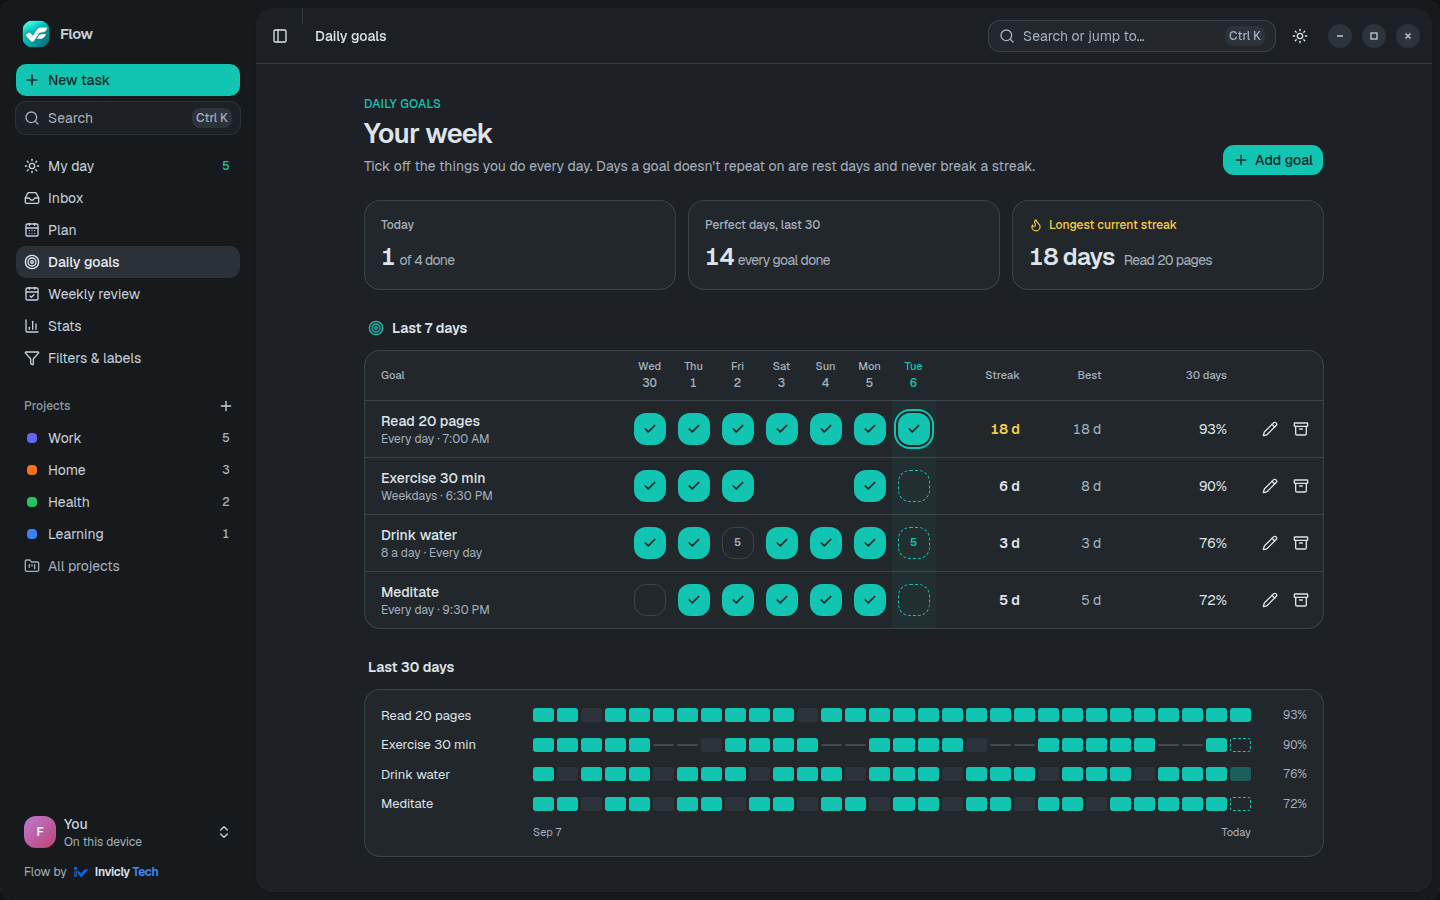Archive the Drink water goal

pos(1301,543)
